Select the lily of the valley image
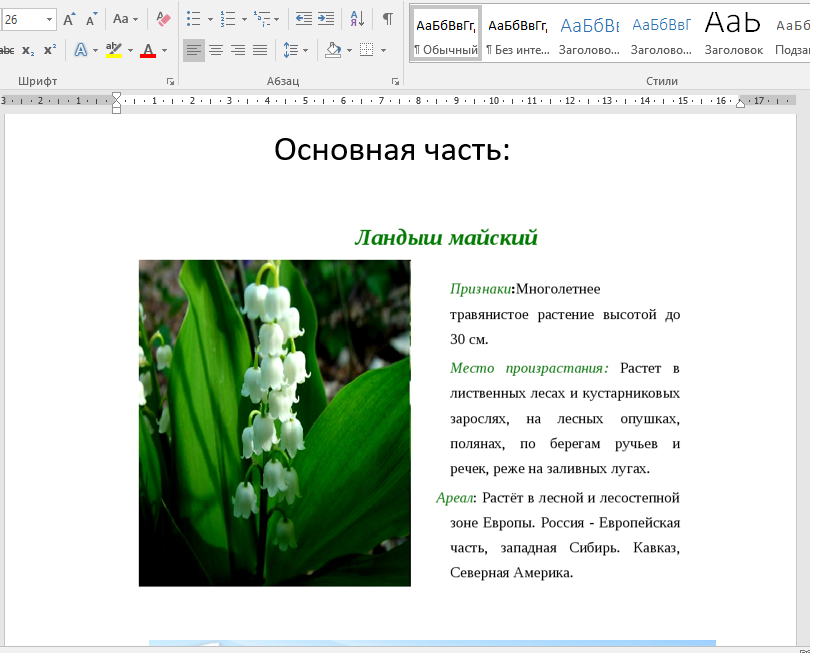 coord(275,423)
